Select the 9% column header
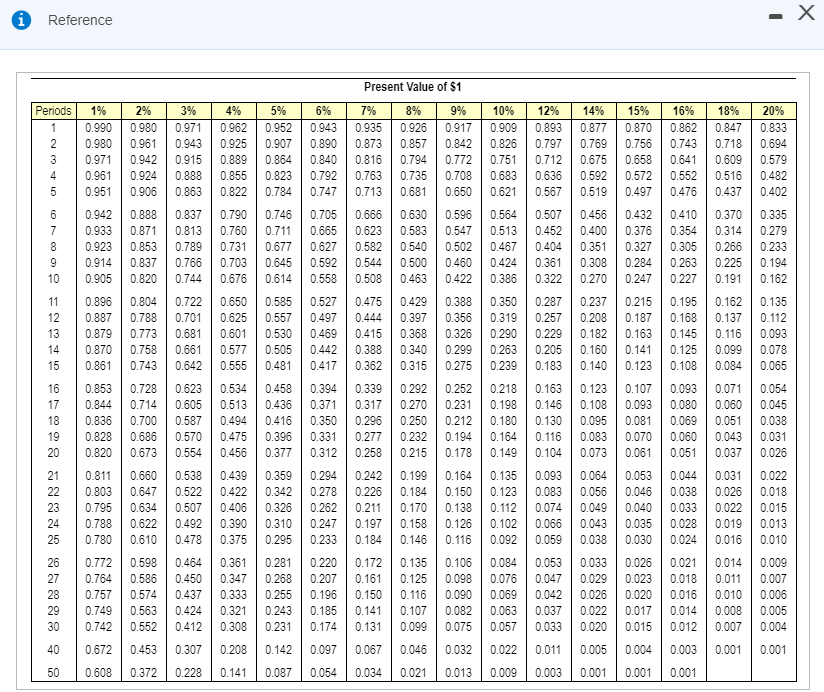 (x=459, y=111)
